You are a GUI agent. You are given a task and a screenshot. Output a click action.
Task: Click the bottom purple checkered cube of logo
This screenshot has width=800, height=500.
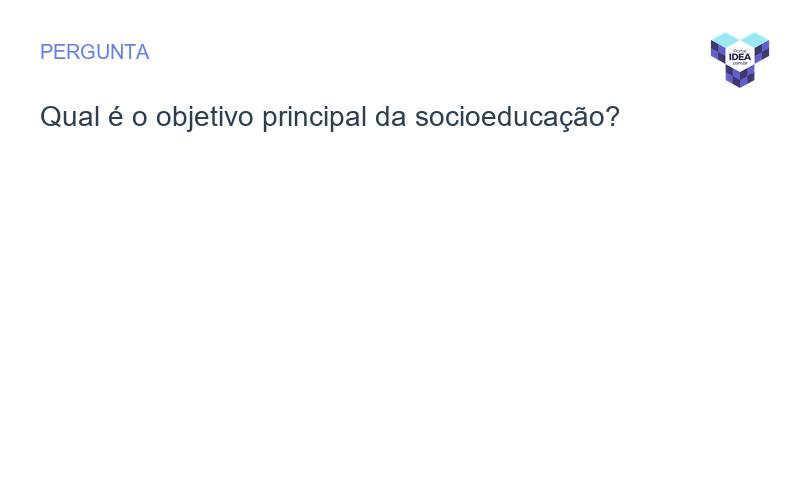pyautogui.click(x=740, y=77)
